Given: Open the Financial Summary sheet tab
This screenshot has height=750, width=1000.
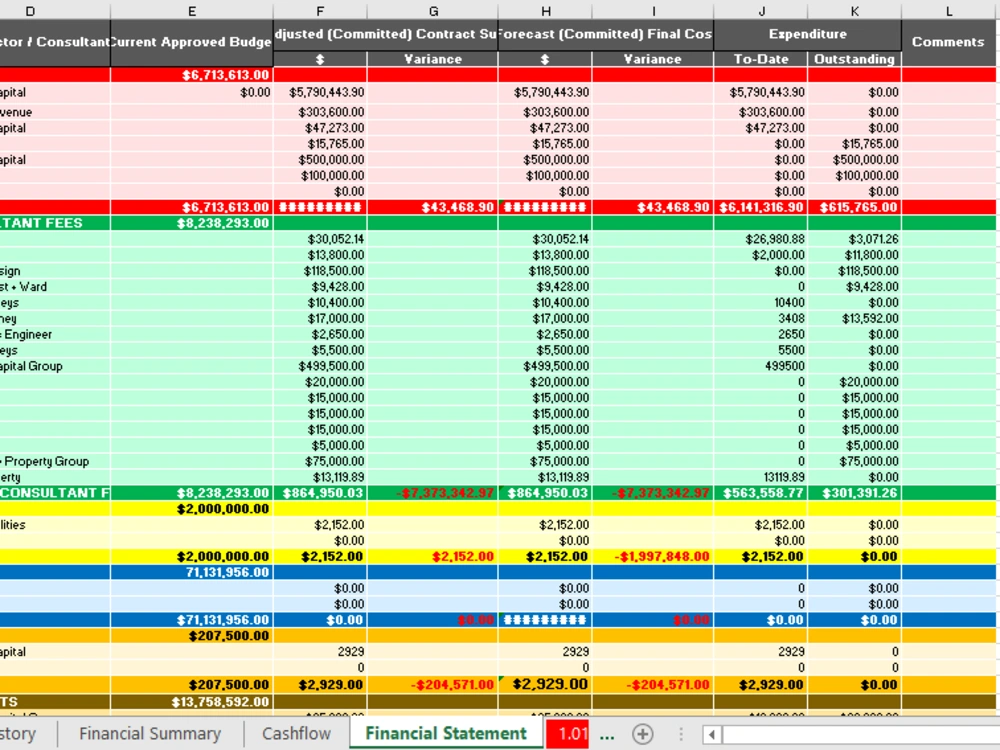Looking at the screenshot, I should pos(150,734).
